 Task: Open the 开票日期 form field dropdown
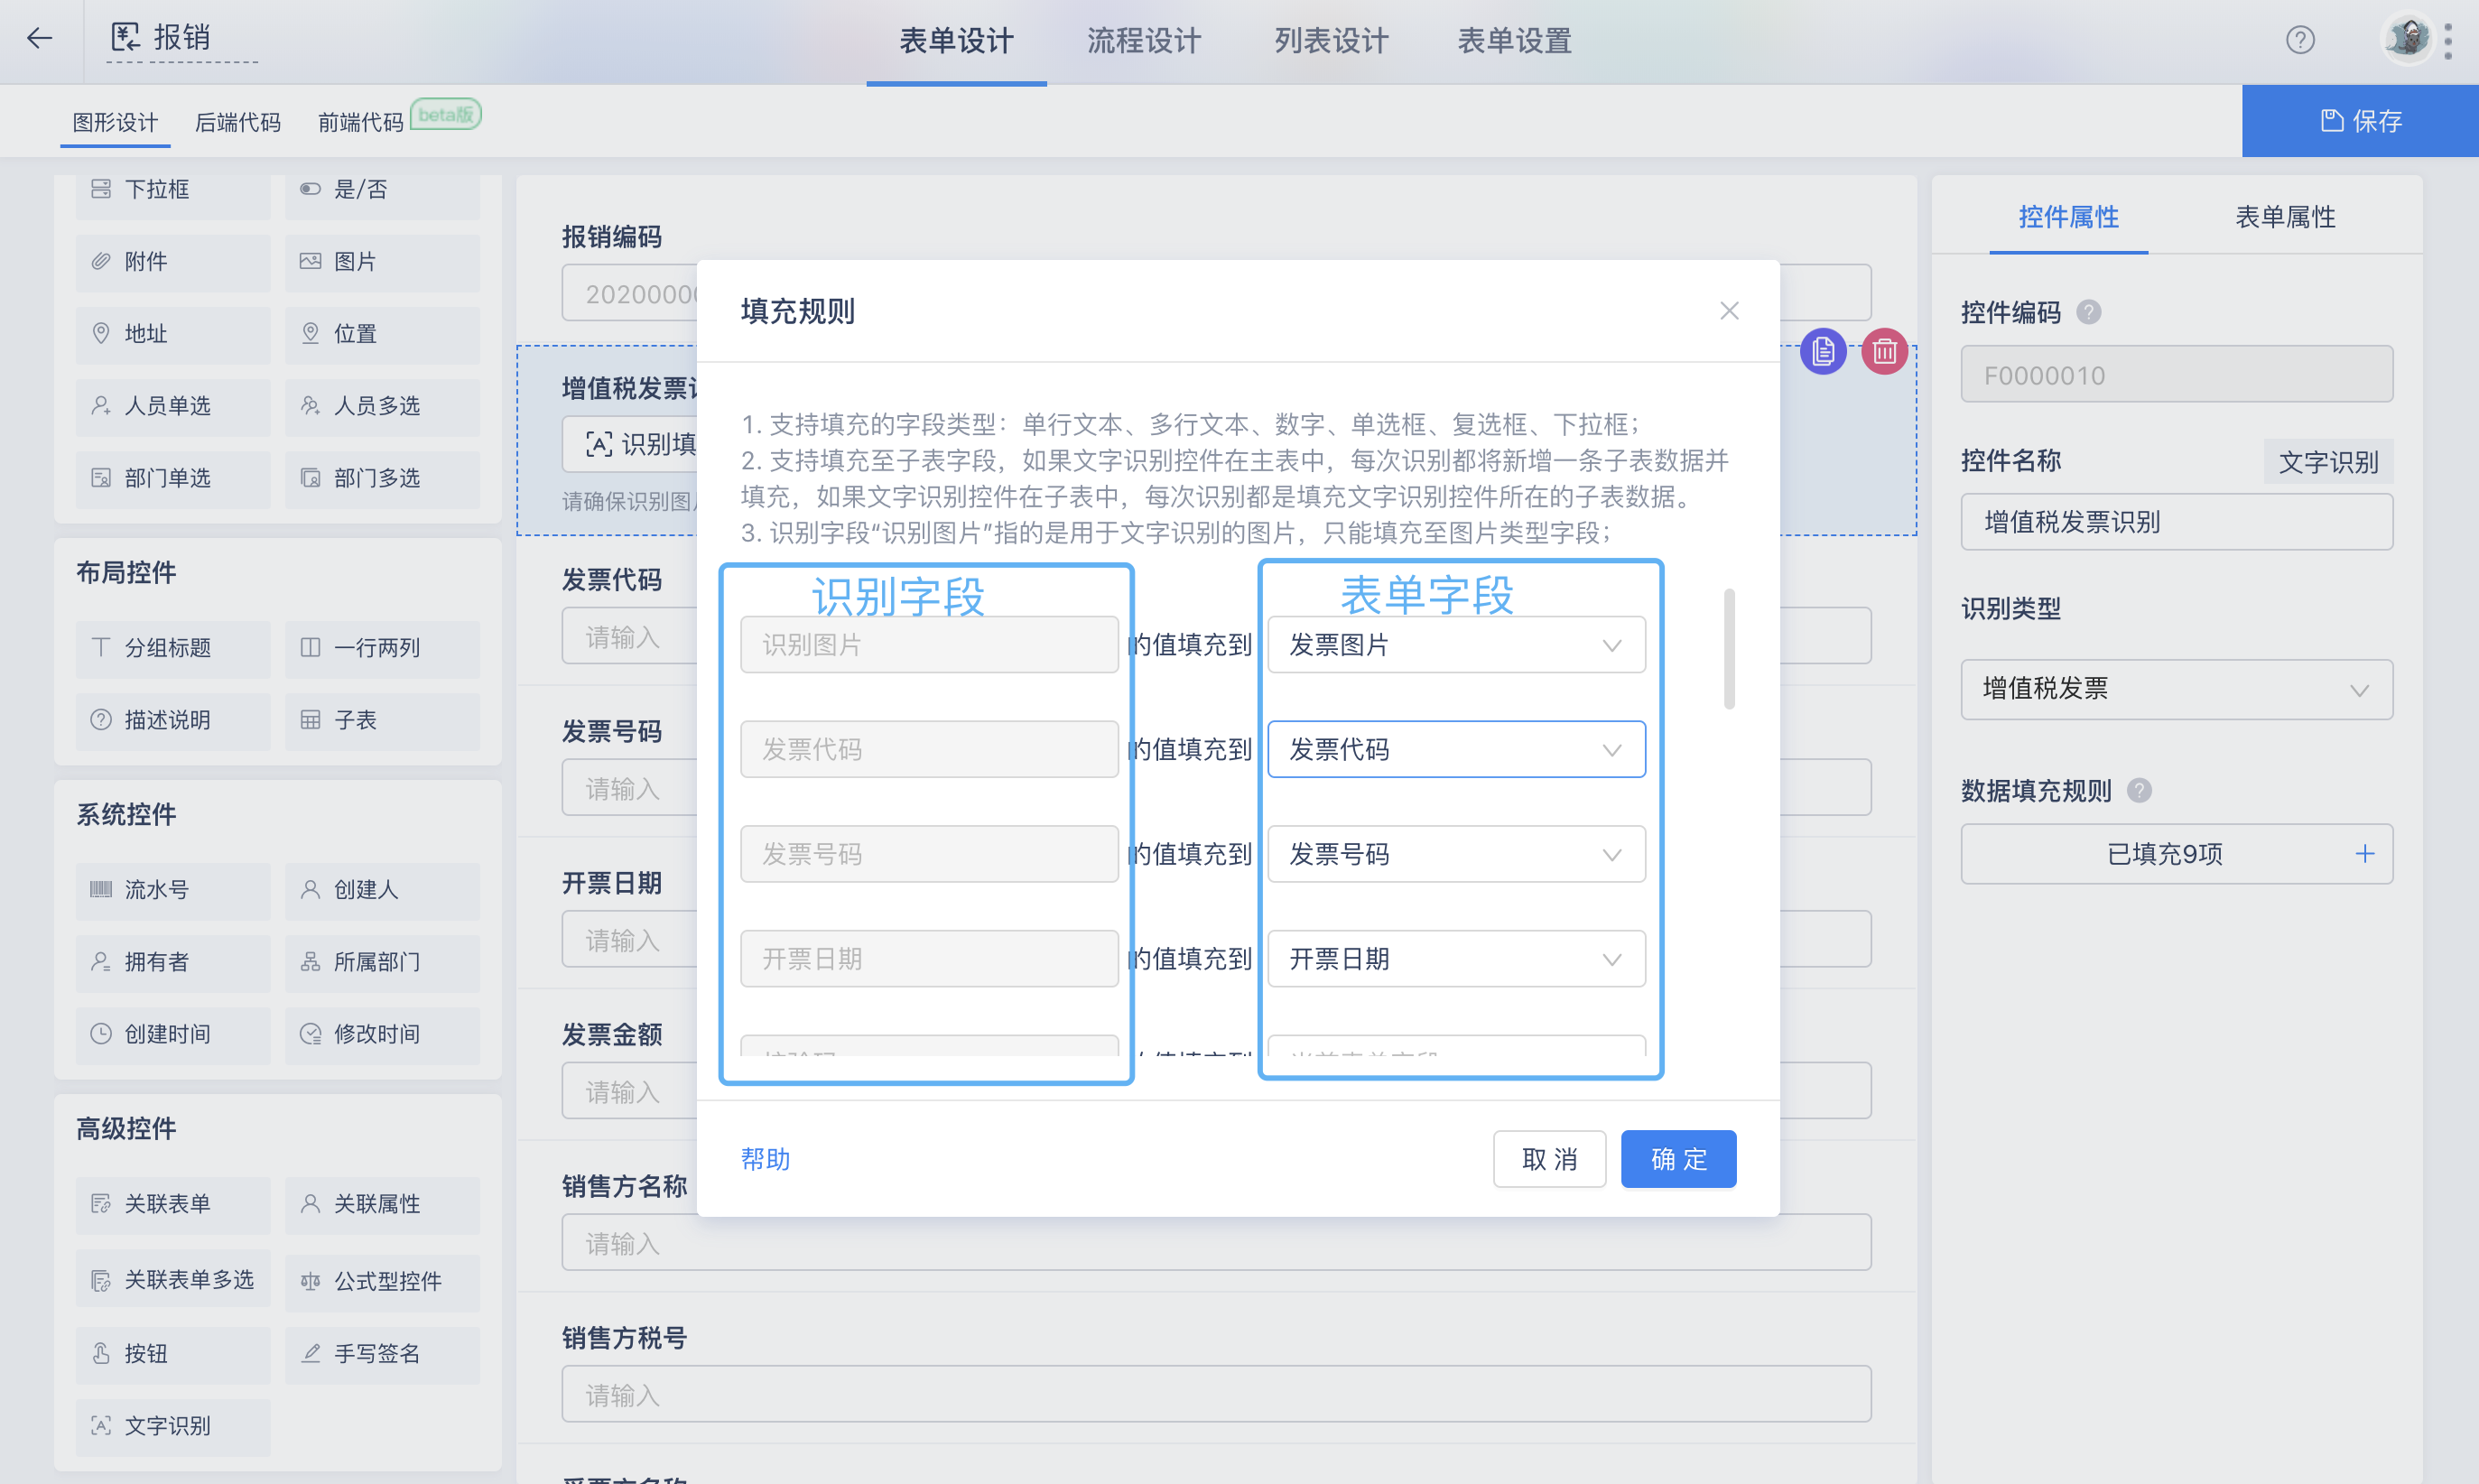[x=1456, y=960]
